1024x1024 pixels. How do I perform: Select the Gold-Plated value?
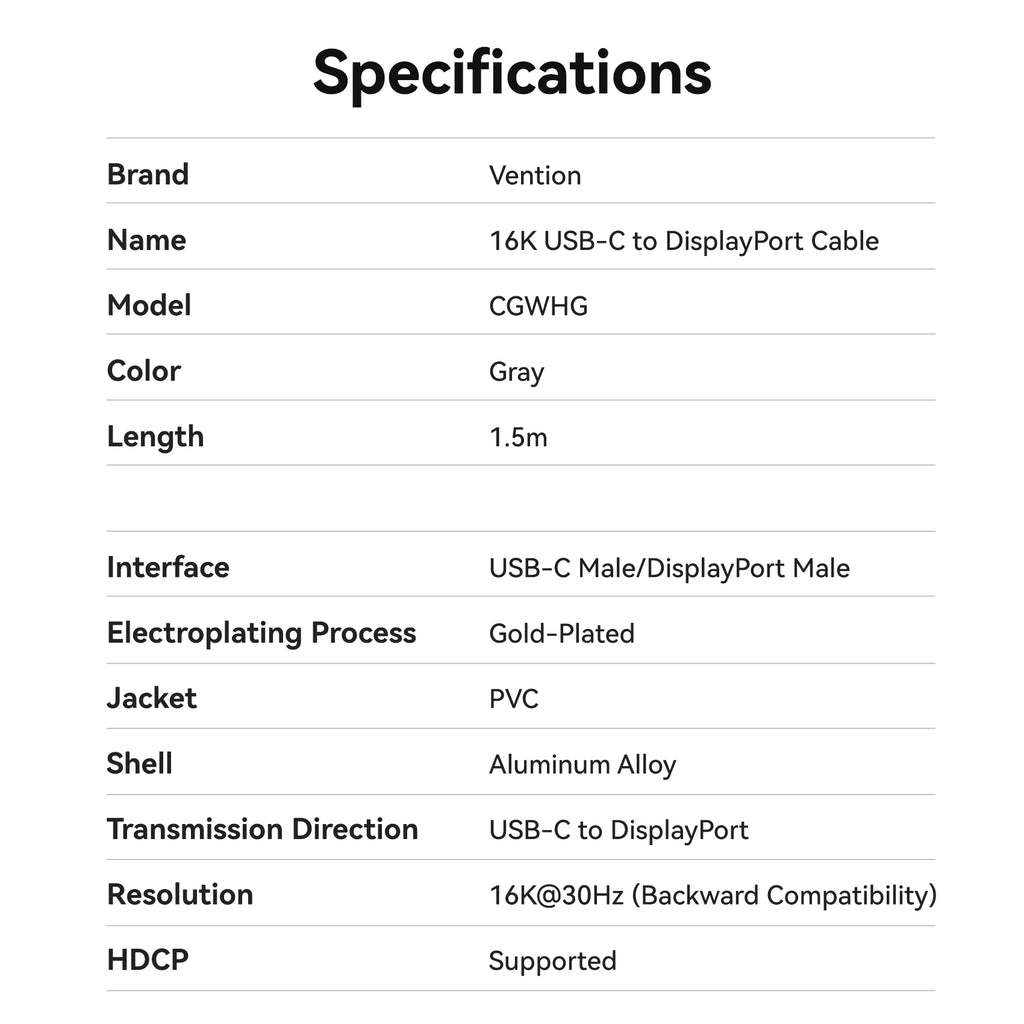(x=561, y=633)
